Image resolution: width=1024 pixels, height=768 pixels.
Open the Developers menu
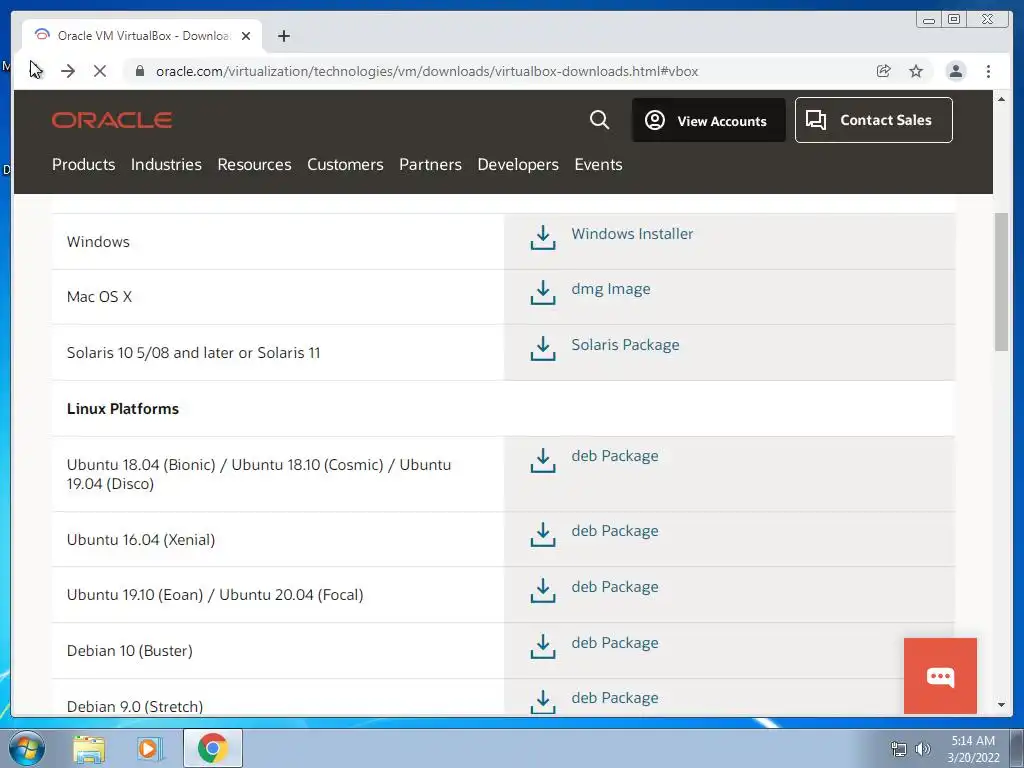pos(518,165)
